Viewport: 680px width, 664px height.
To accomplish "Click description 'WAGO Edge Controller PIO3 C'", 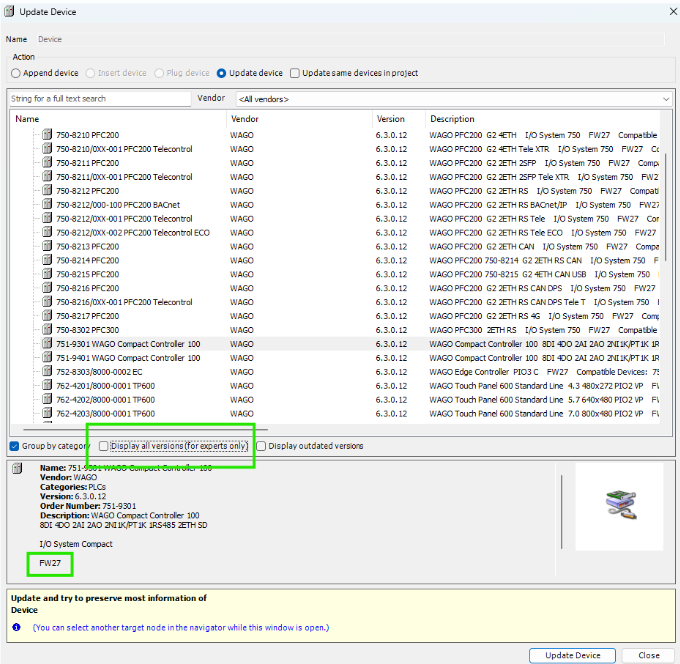I will point(484,372).
